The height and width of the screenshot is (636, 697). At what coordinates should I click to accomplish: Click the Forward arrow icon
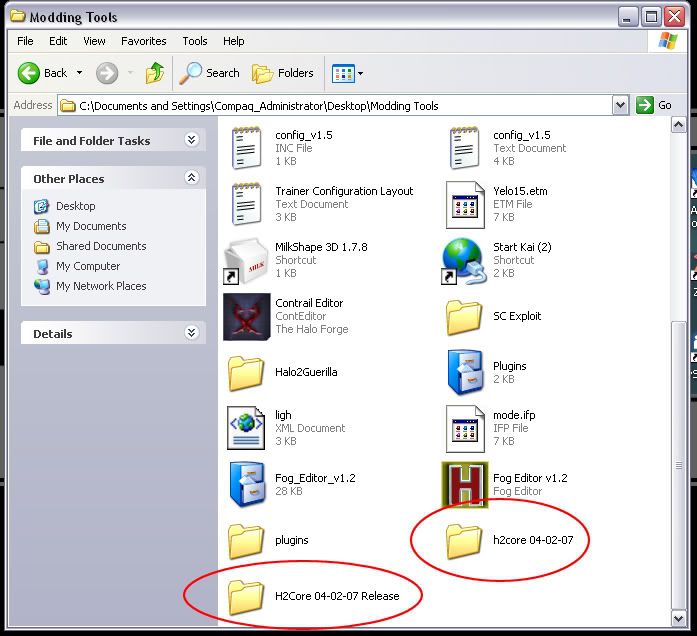(x=107, y=73)
